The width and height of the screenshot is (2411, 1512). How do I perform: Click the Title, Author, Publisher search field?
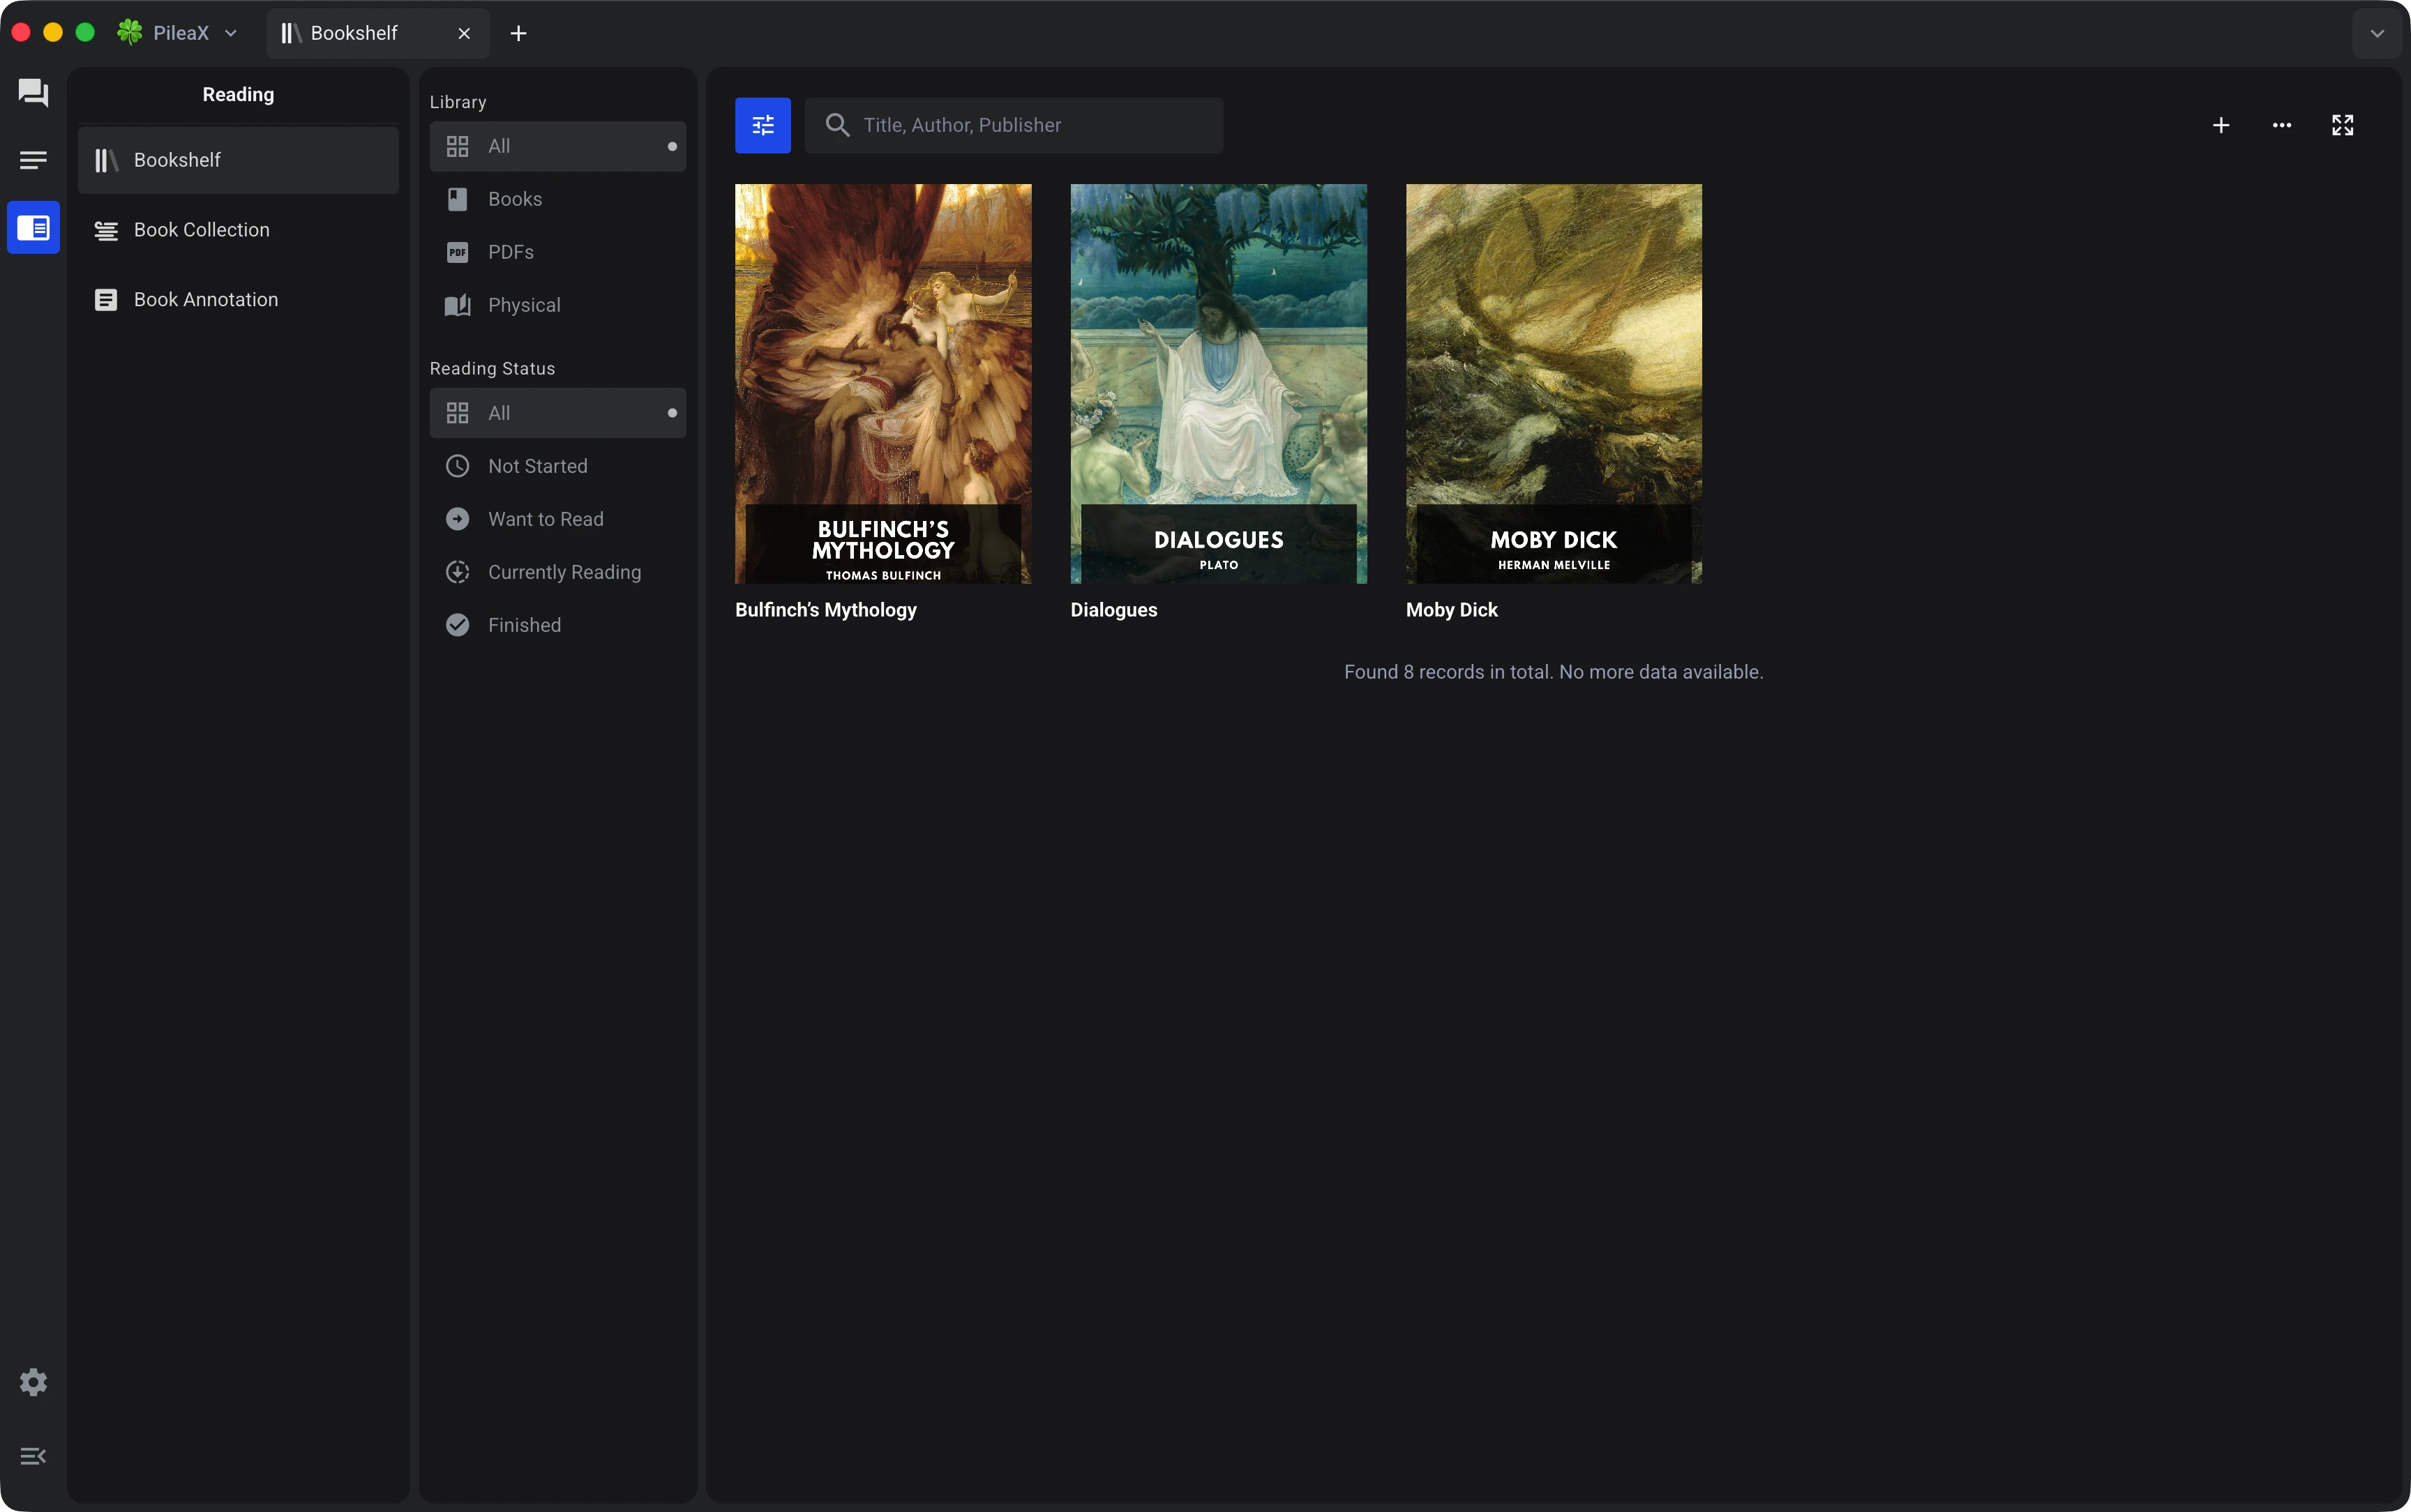tap(1014, 125)
